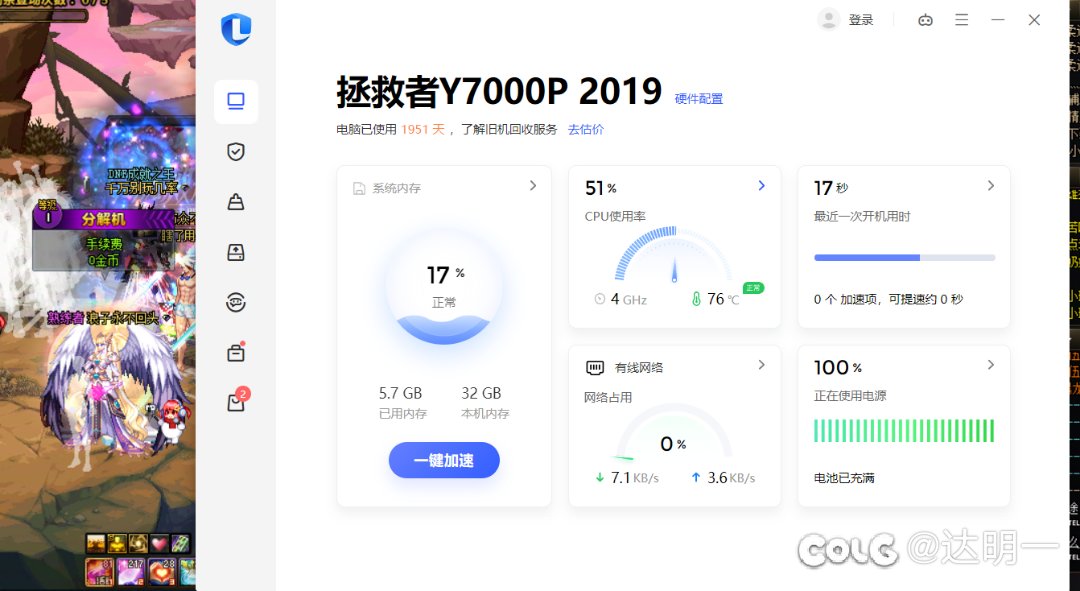Open the shield security sidebar icon

236,152
